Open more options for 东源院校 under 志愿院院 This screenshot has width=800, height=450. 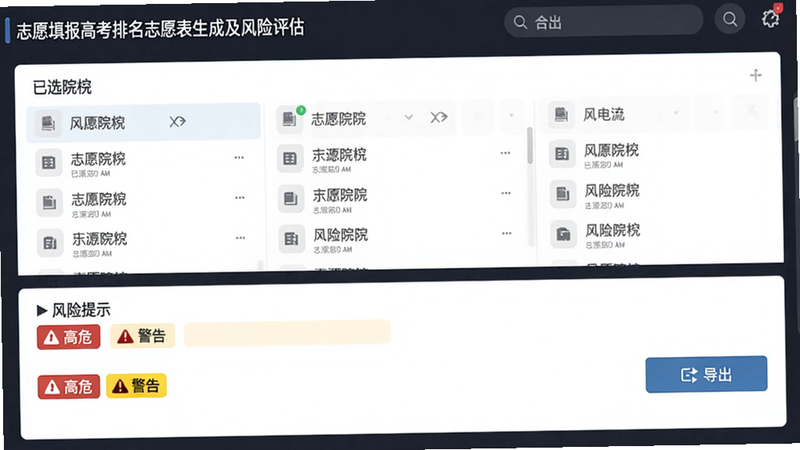tap(505, 153)
